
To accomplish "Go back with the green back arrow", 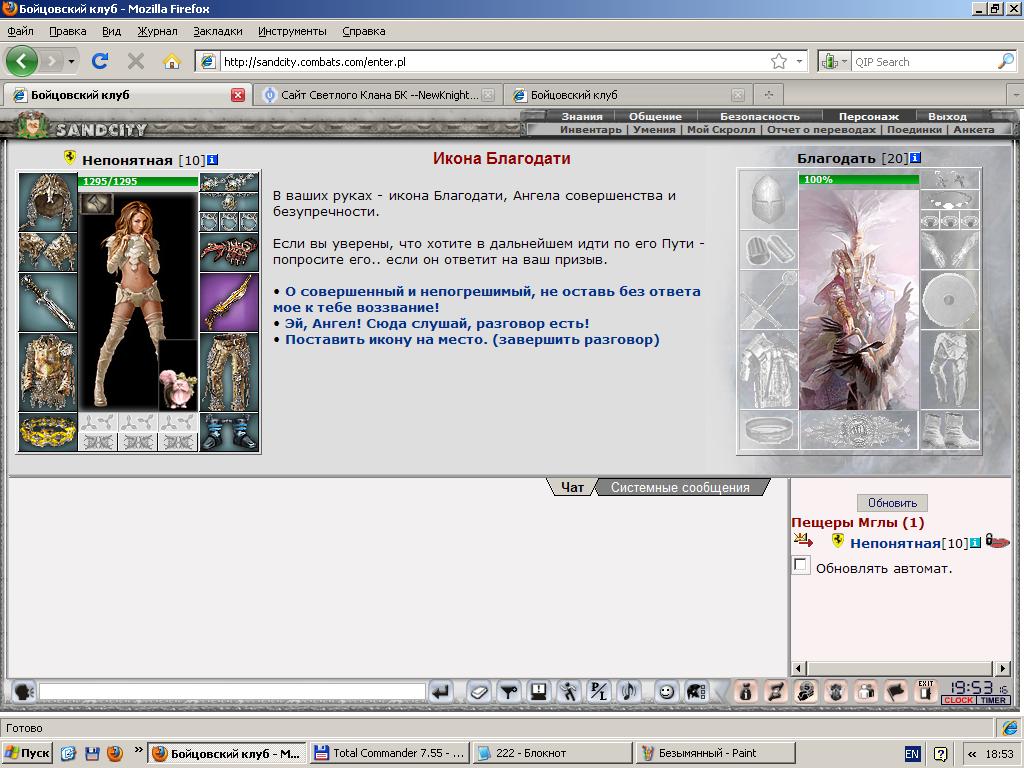I will [x=22, y=61].
